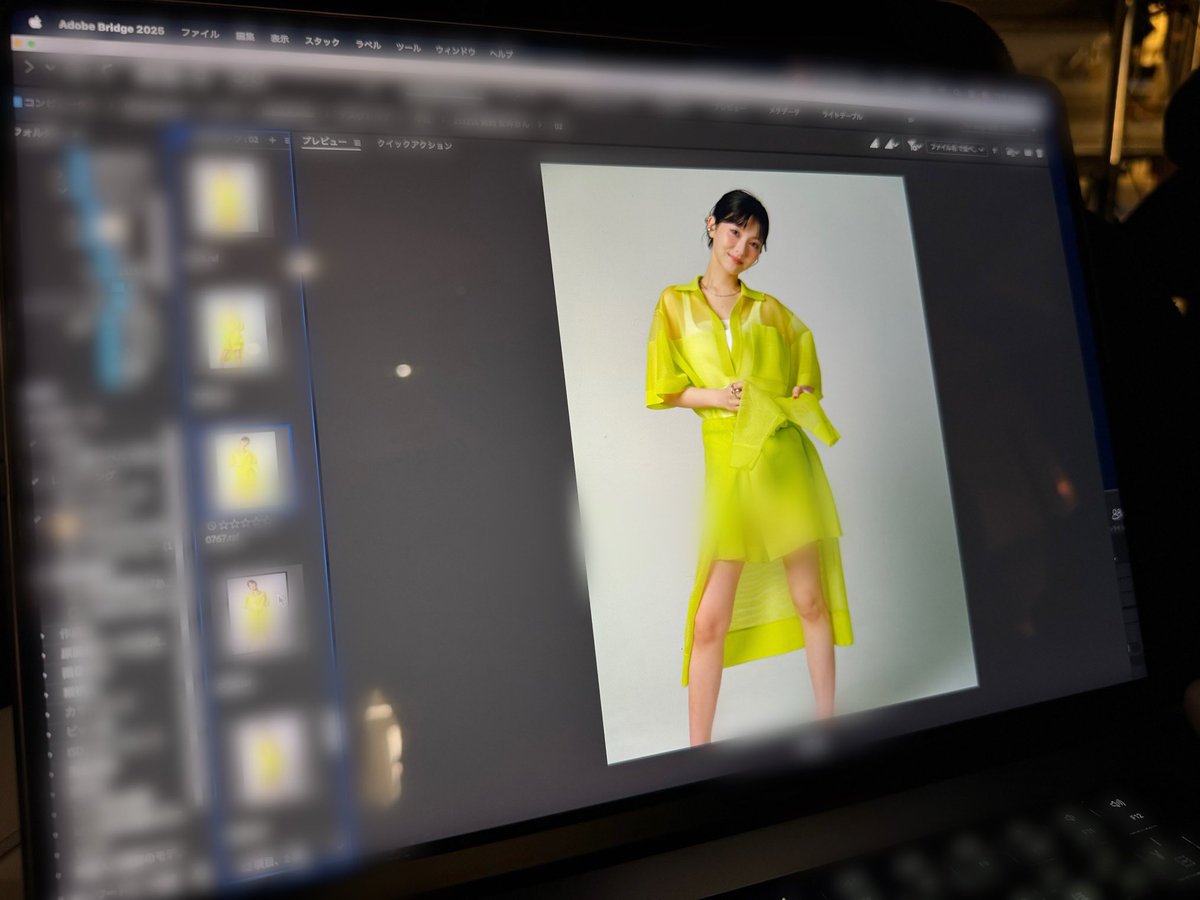
Task: Open the Adobe Bridge 2025 application menu
Action: click(x=111, y=27)
